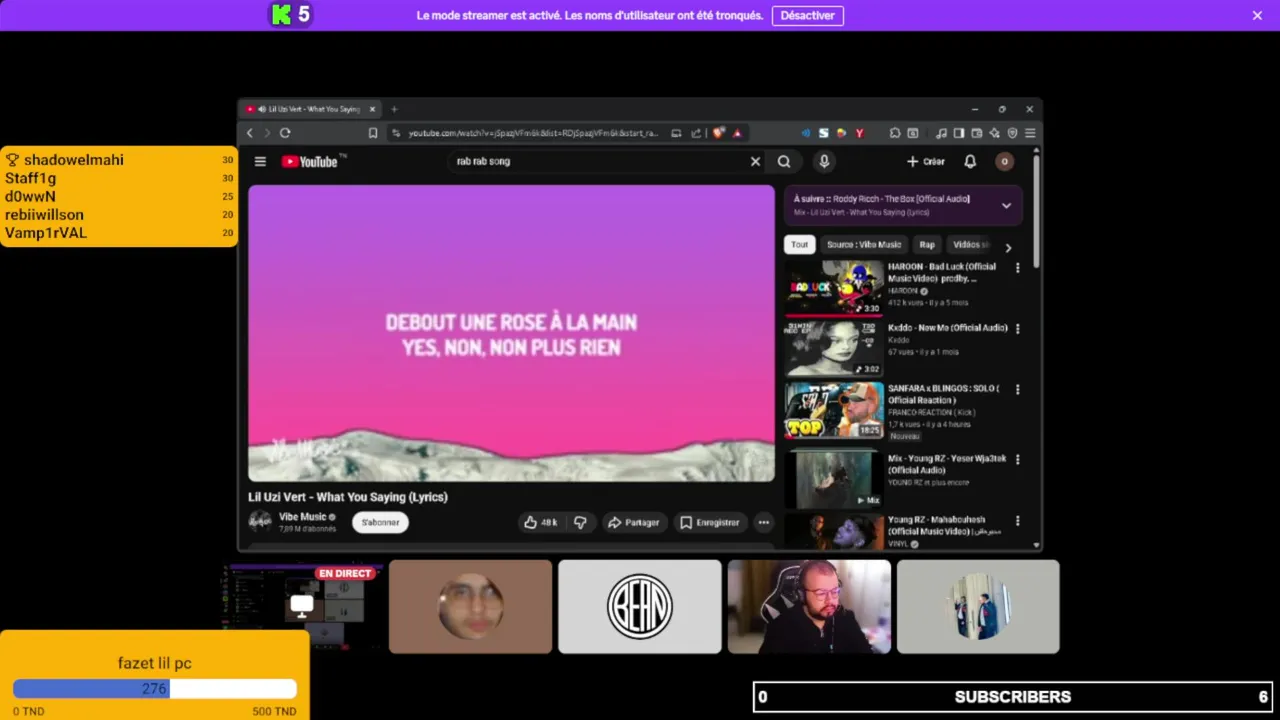This screenshot has height=720, width=1280.
Task: Click the Vibe Music channel avatar
Action: (x=260, y=521)
